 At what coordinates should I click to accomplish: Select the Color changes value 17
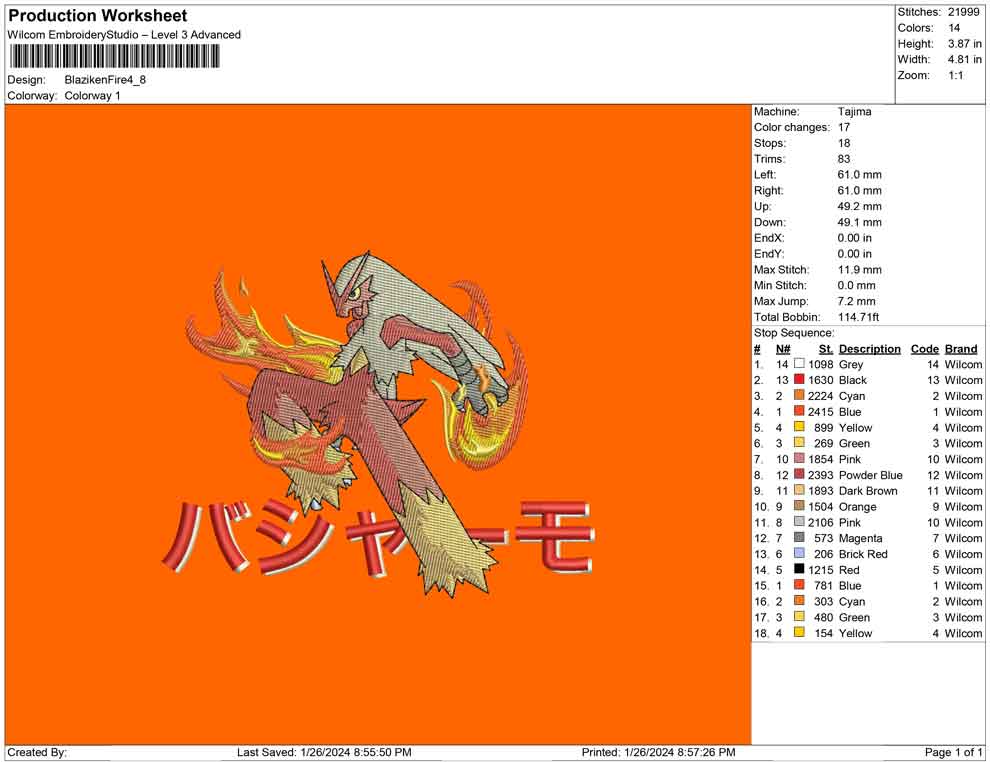click(x=844, y=127)
